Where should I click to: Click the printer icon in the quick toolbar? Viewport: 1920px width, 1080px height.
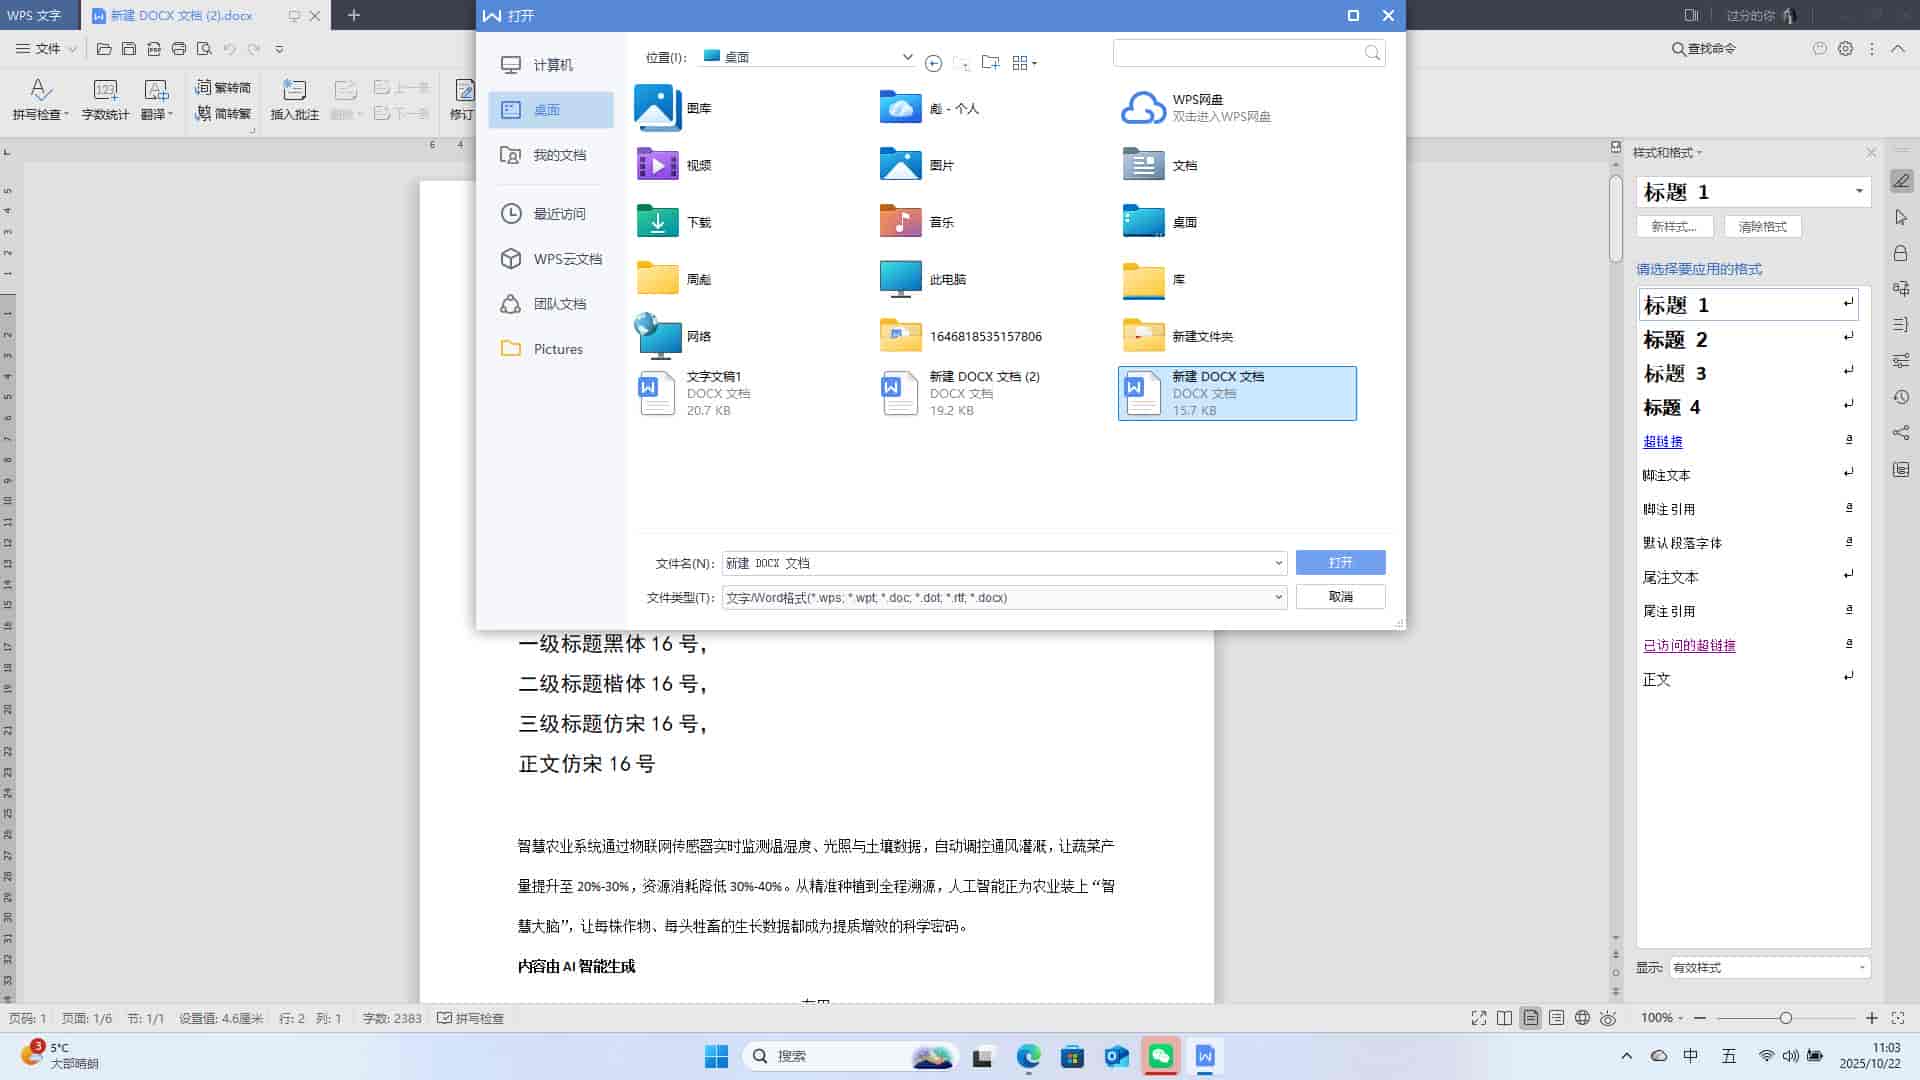pos(179,48)
